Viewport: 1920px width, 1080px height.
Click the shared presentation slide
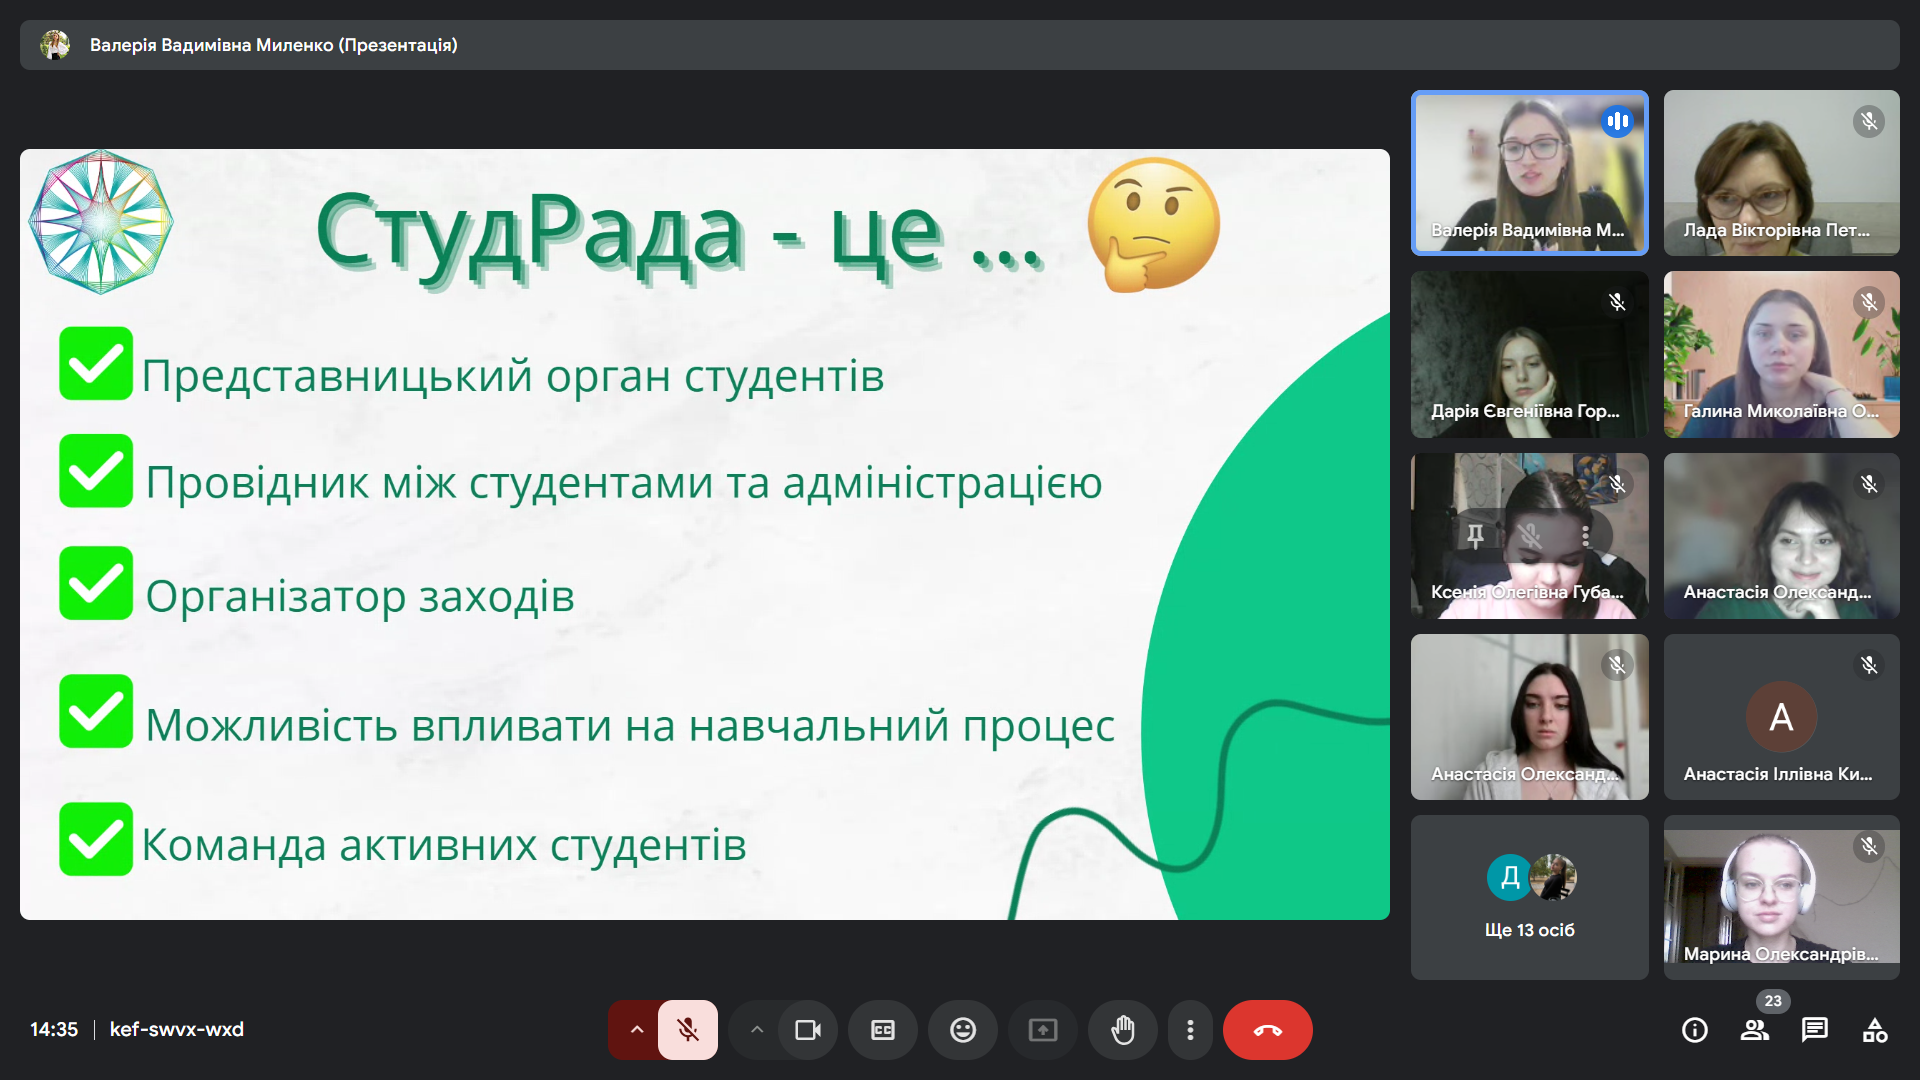tap(704, 534)
